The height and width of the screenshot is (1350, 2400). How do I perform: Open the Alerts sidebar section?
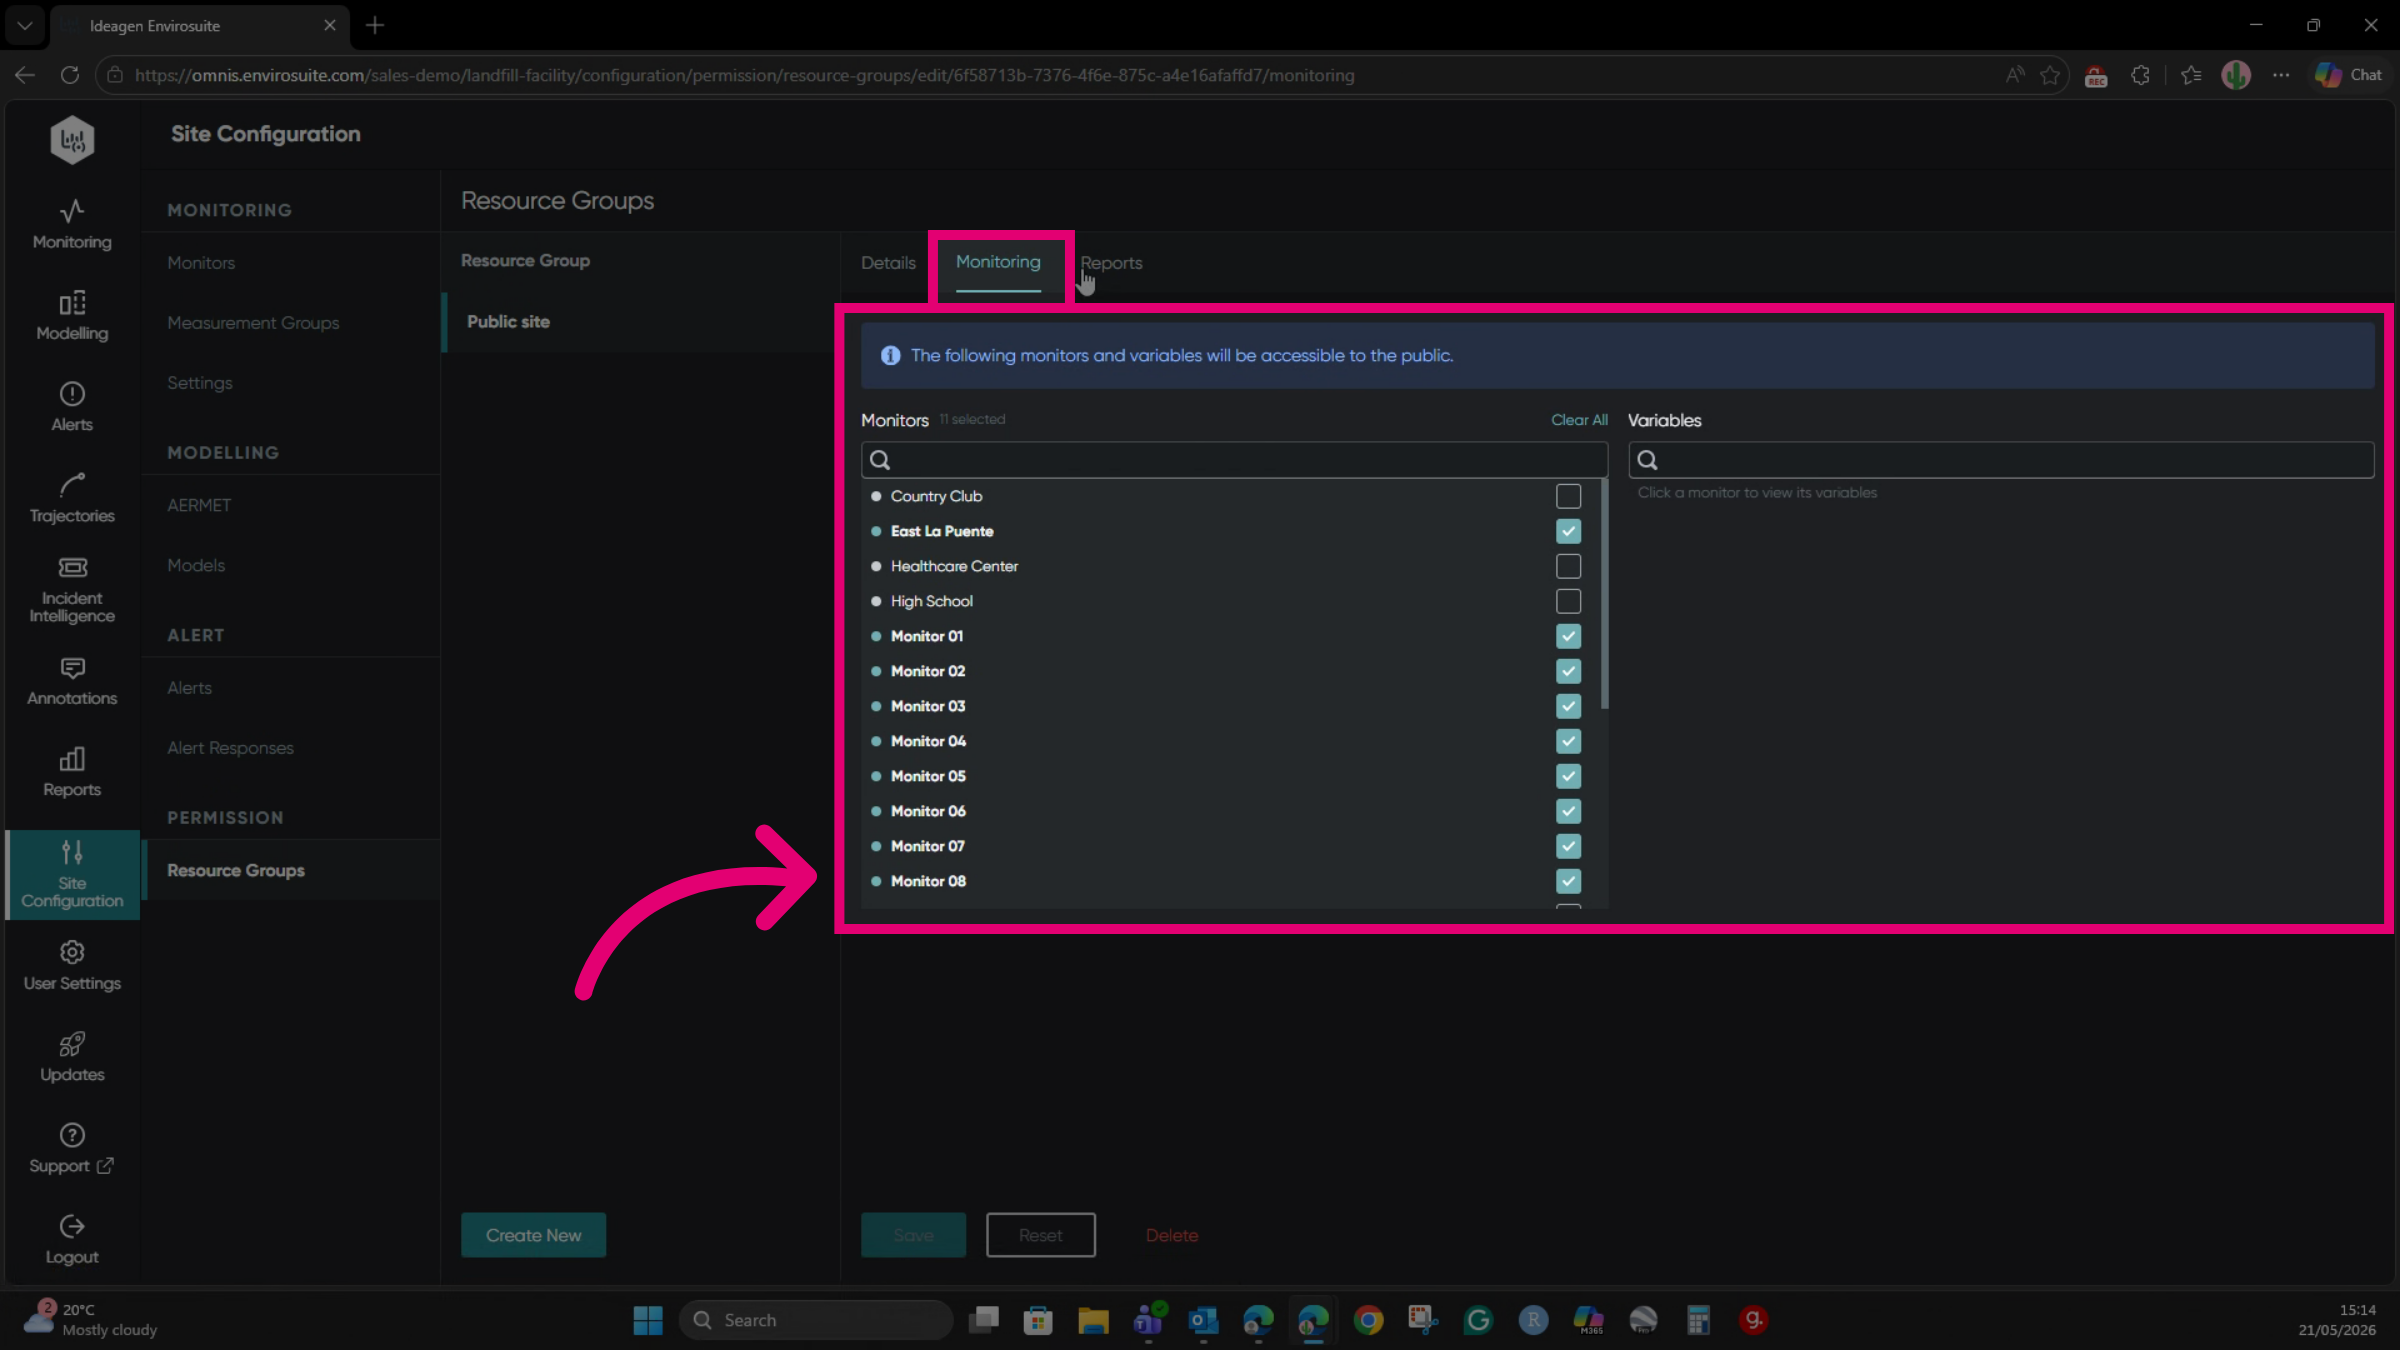click(72, 407)
